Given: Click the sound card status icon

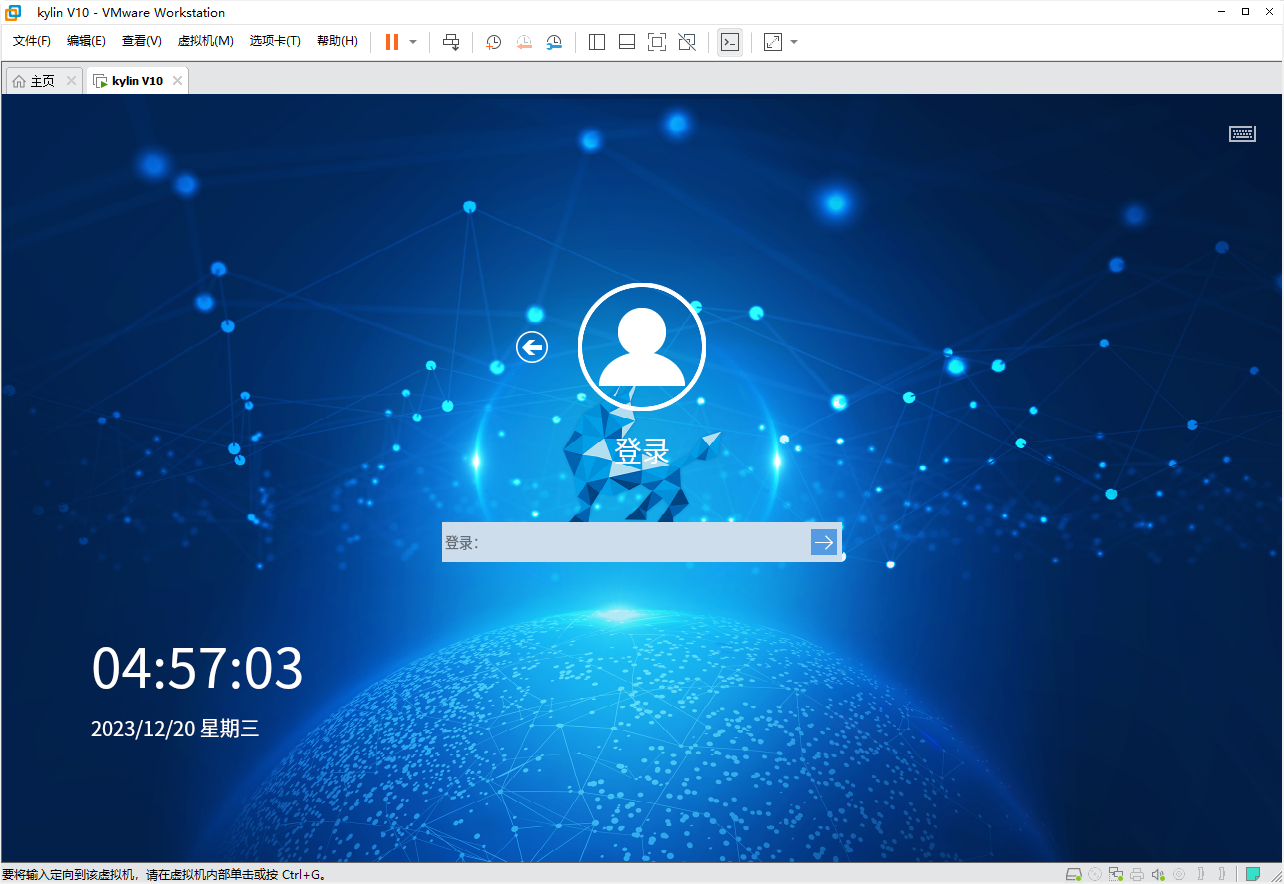Looking at the screenshot, I should (1158, 874).
